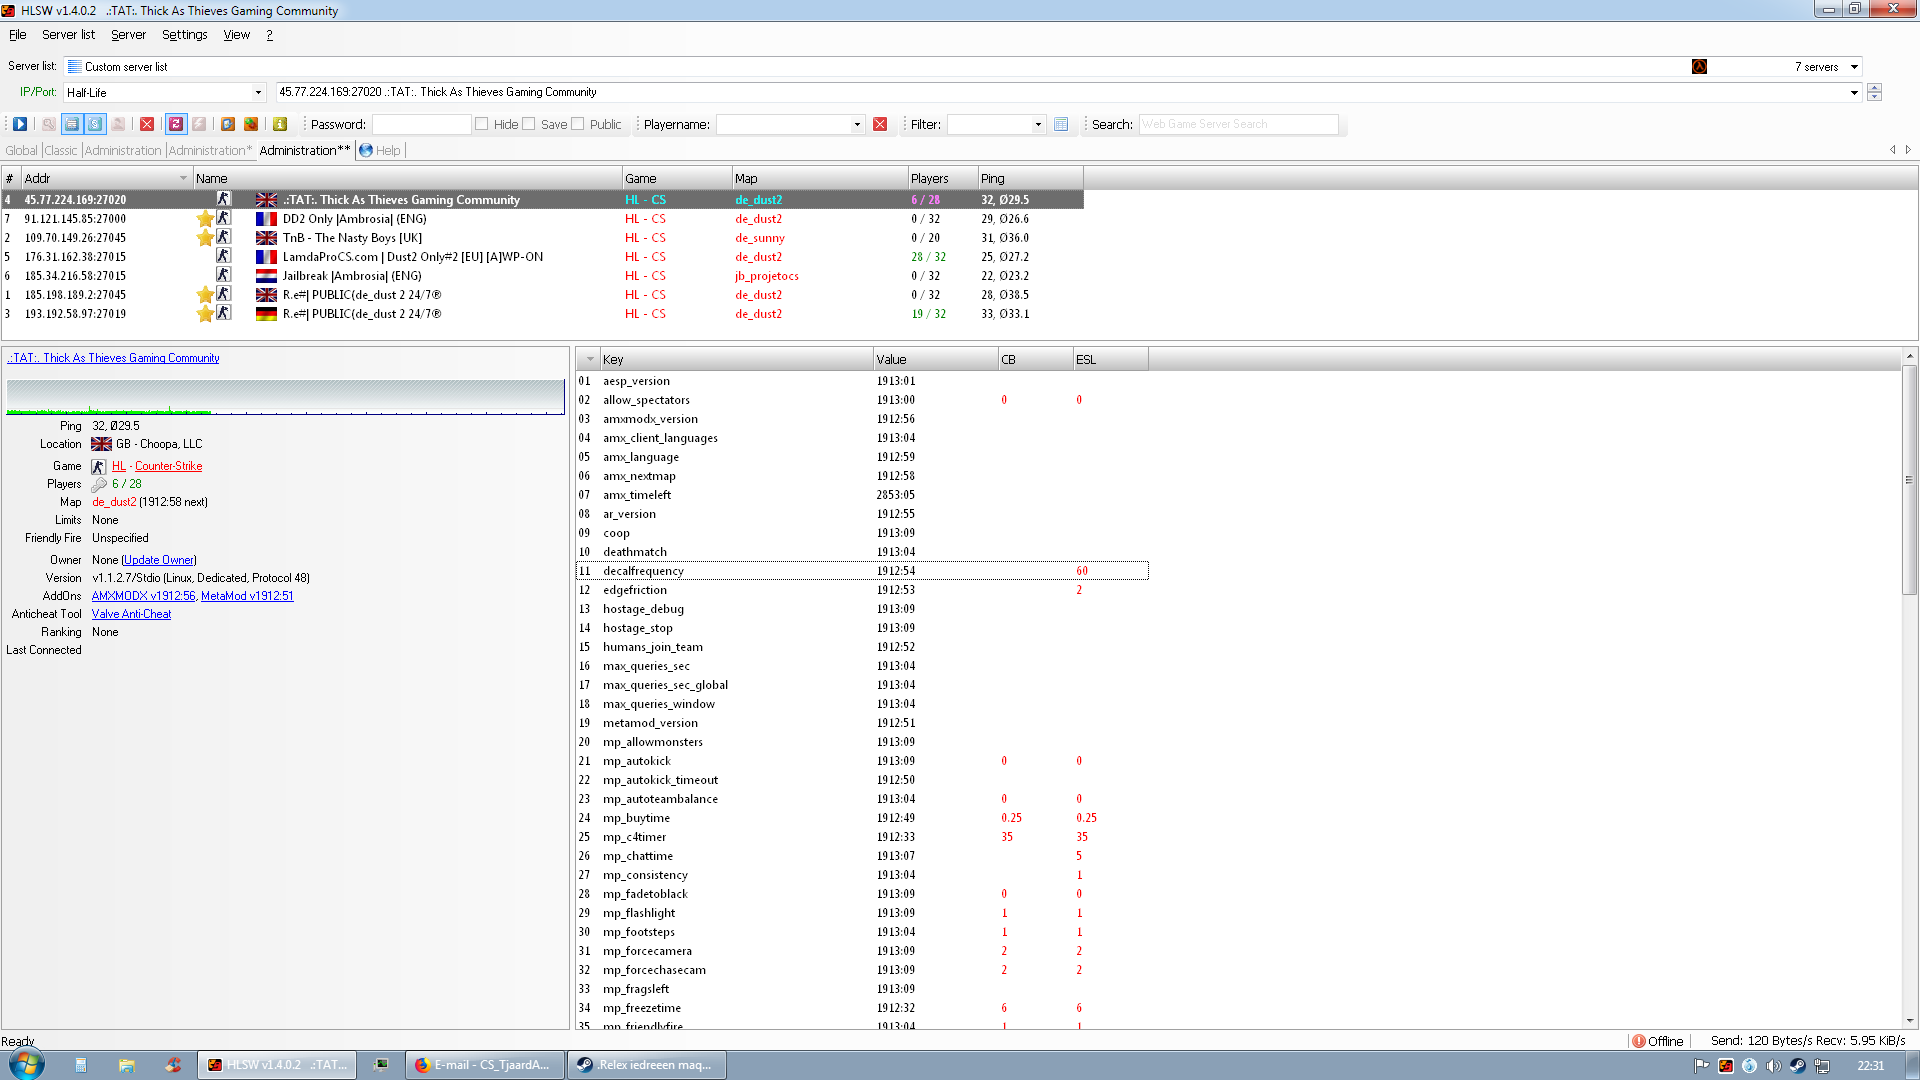Click the volume speaker tray icon
The width and height of the screenshot is (1920, 1080).
click(x=1773, y=1066)
